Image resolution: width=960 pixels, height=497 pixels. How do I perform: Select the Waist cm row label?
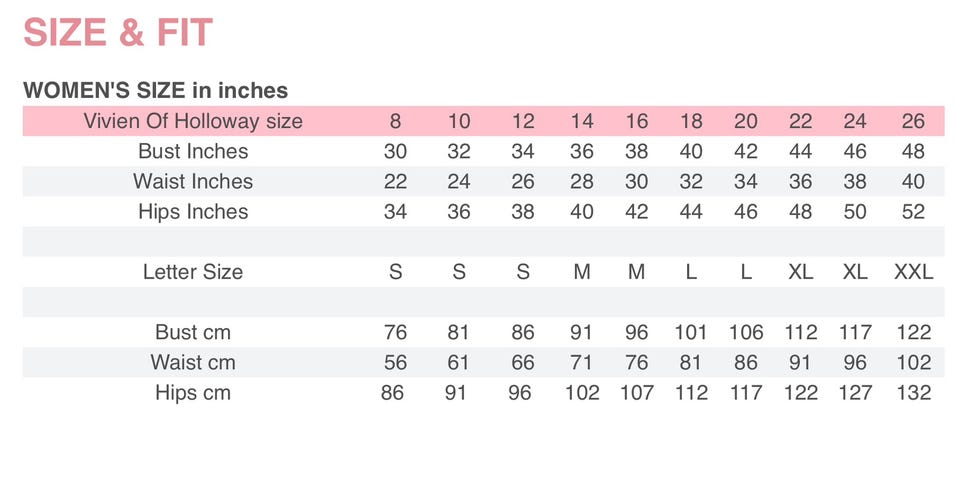(193, 362)
